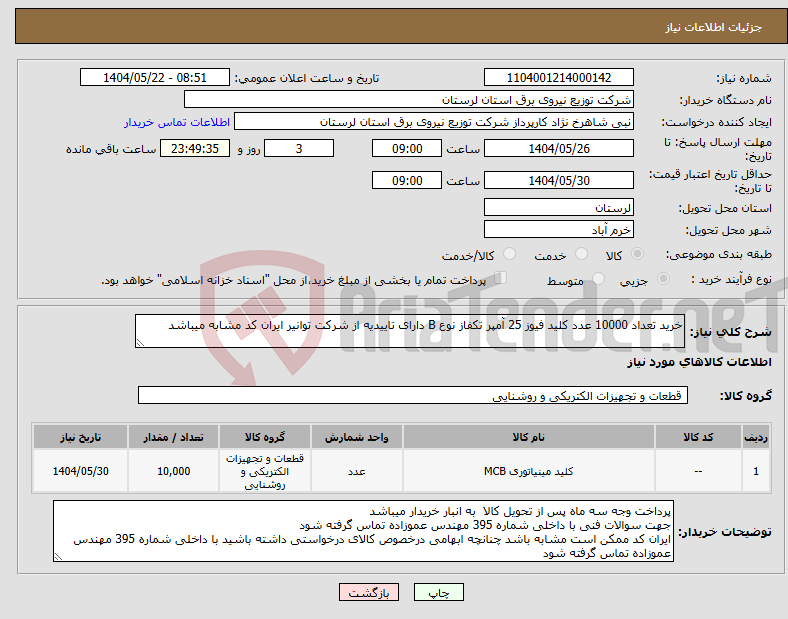Select the خدمت radio button
Viewport: 788px width, 619px height.
(x=581, y=254)
